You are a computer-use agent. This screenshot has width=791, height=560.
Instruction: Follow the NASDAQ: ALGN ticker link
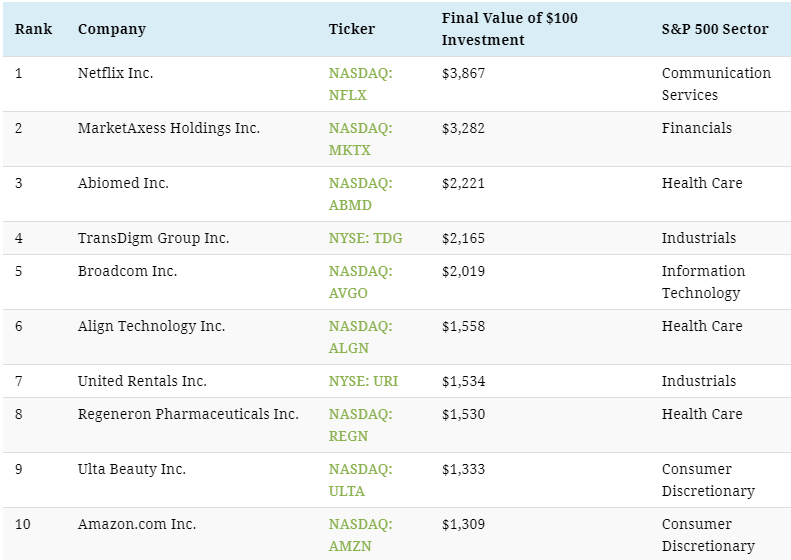[x=360, y=337]
